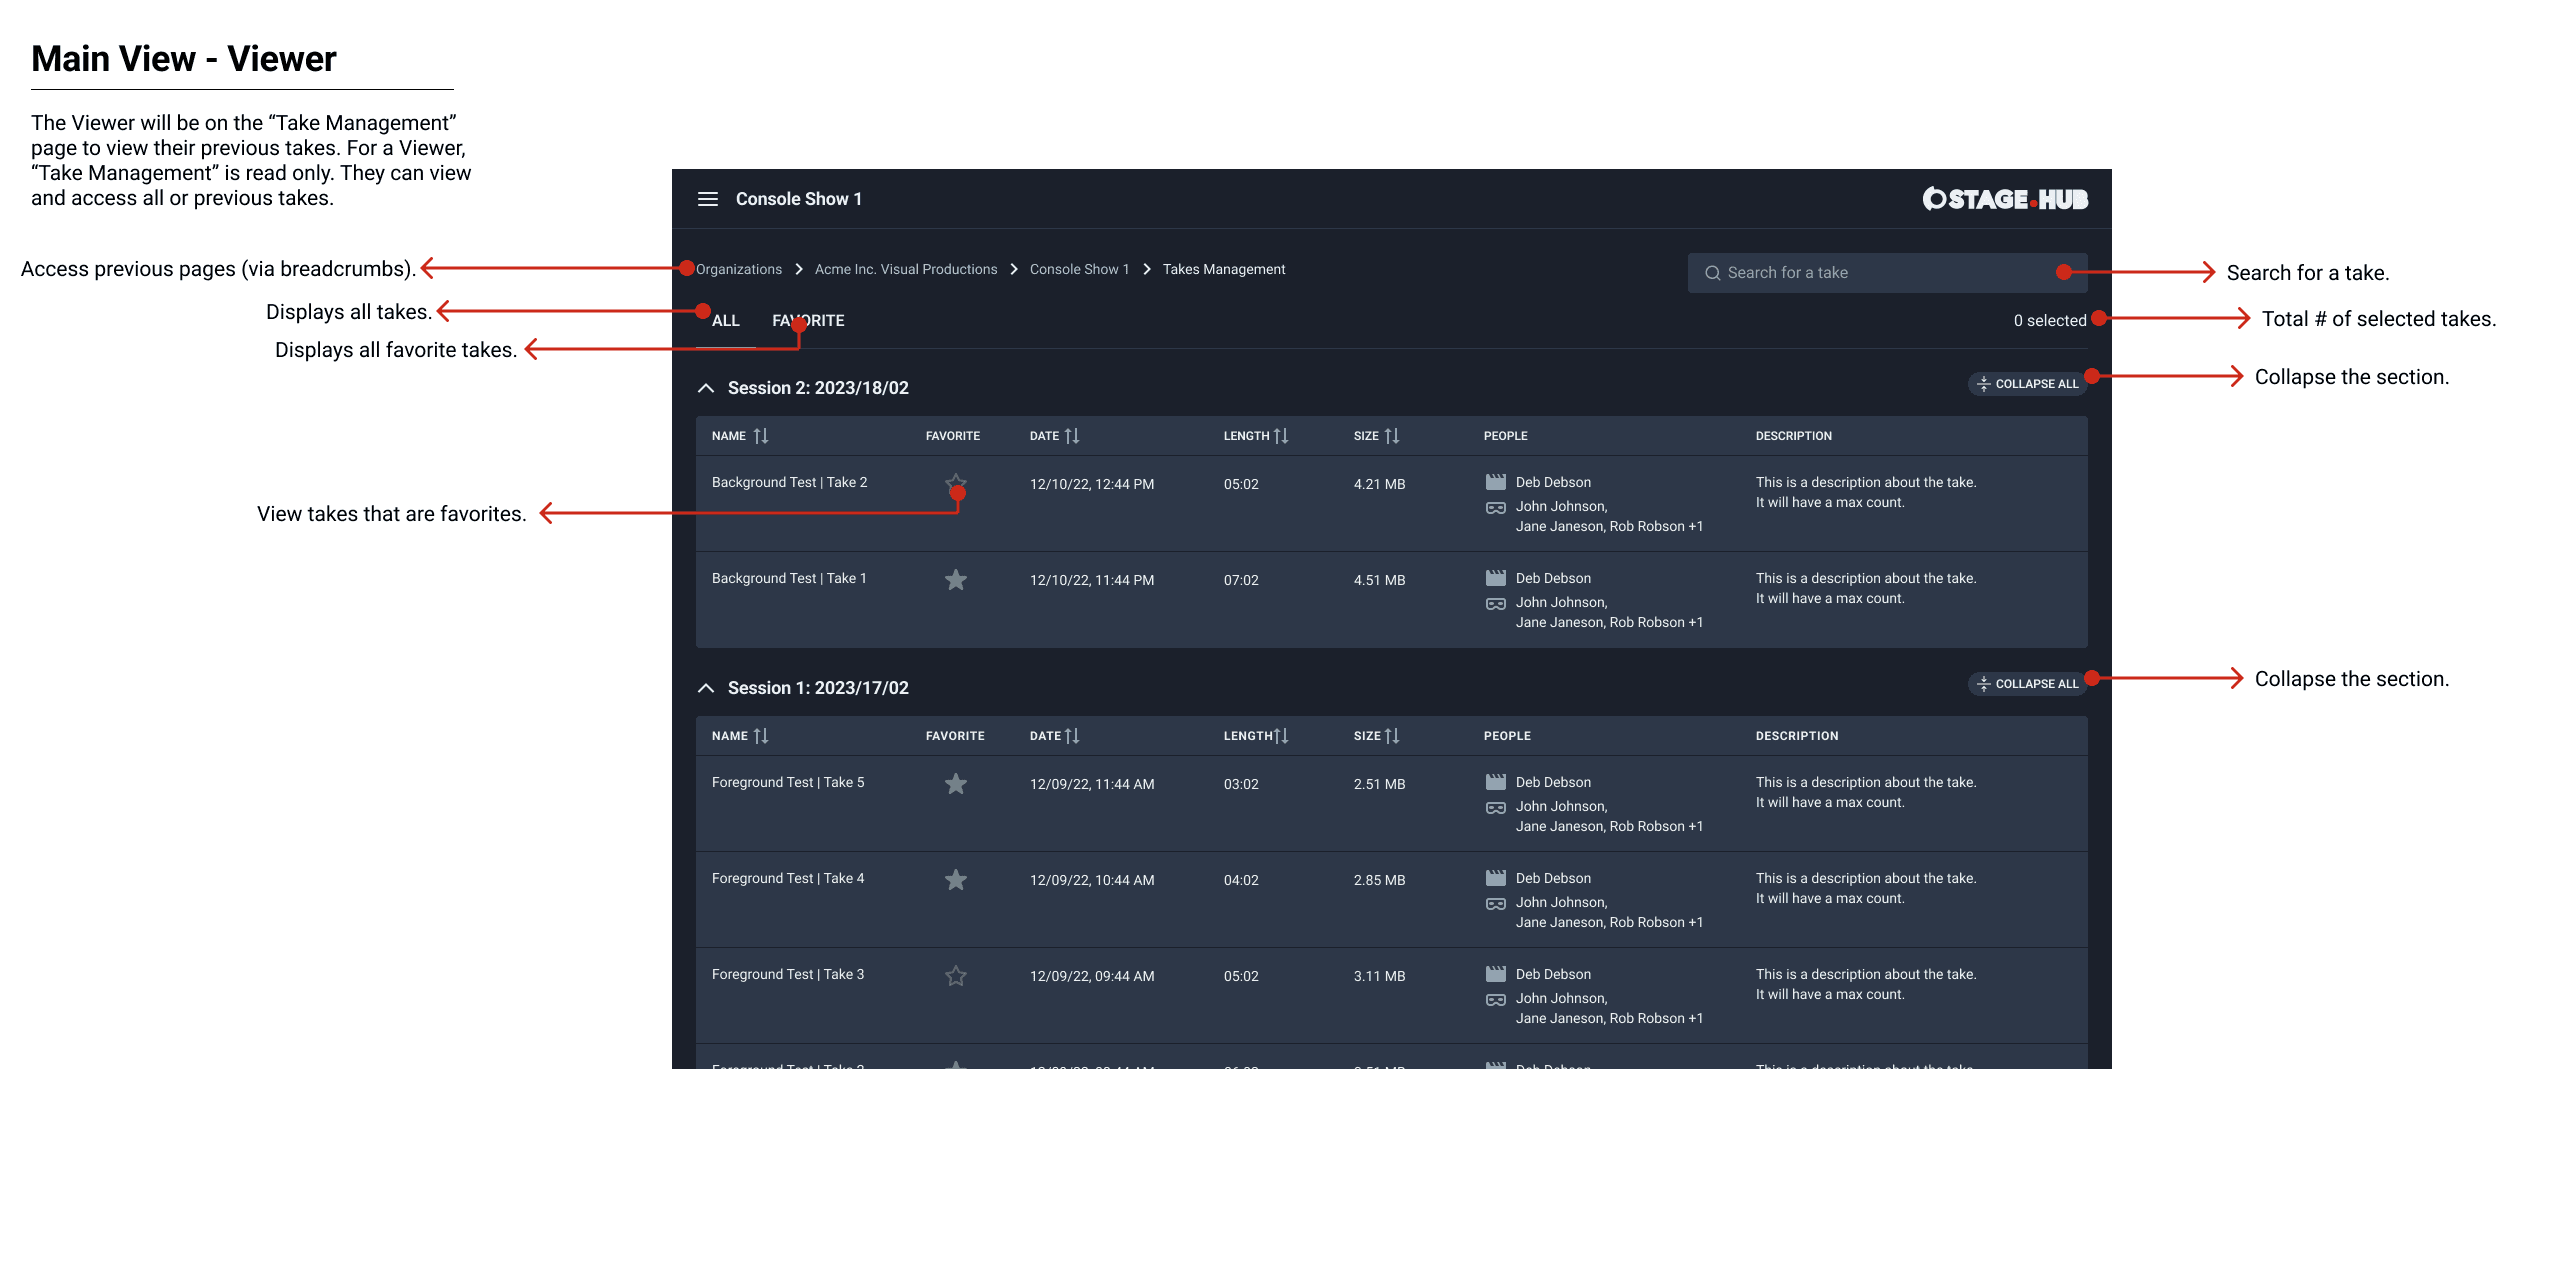Viewport: 2556px width, 1264px height.
Task: Click the Takes Management breadcrumb
Action: click(1224, 269)
